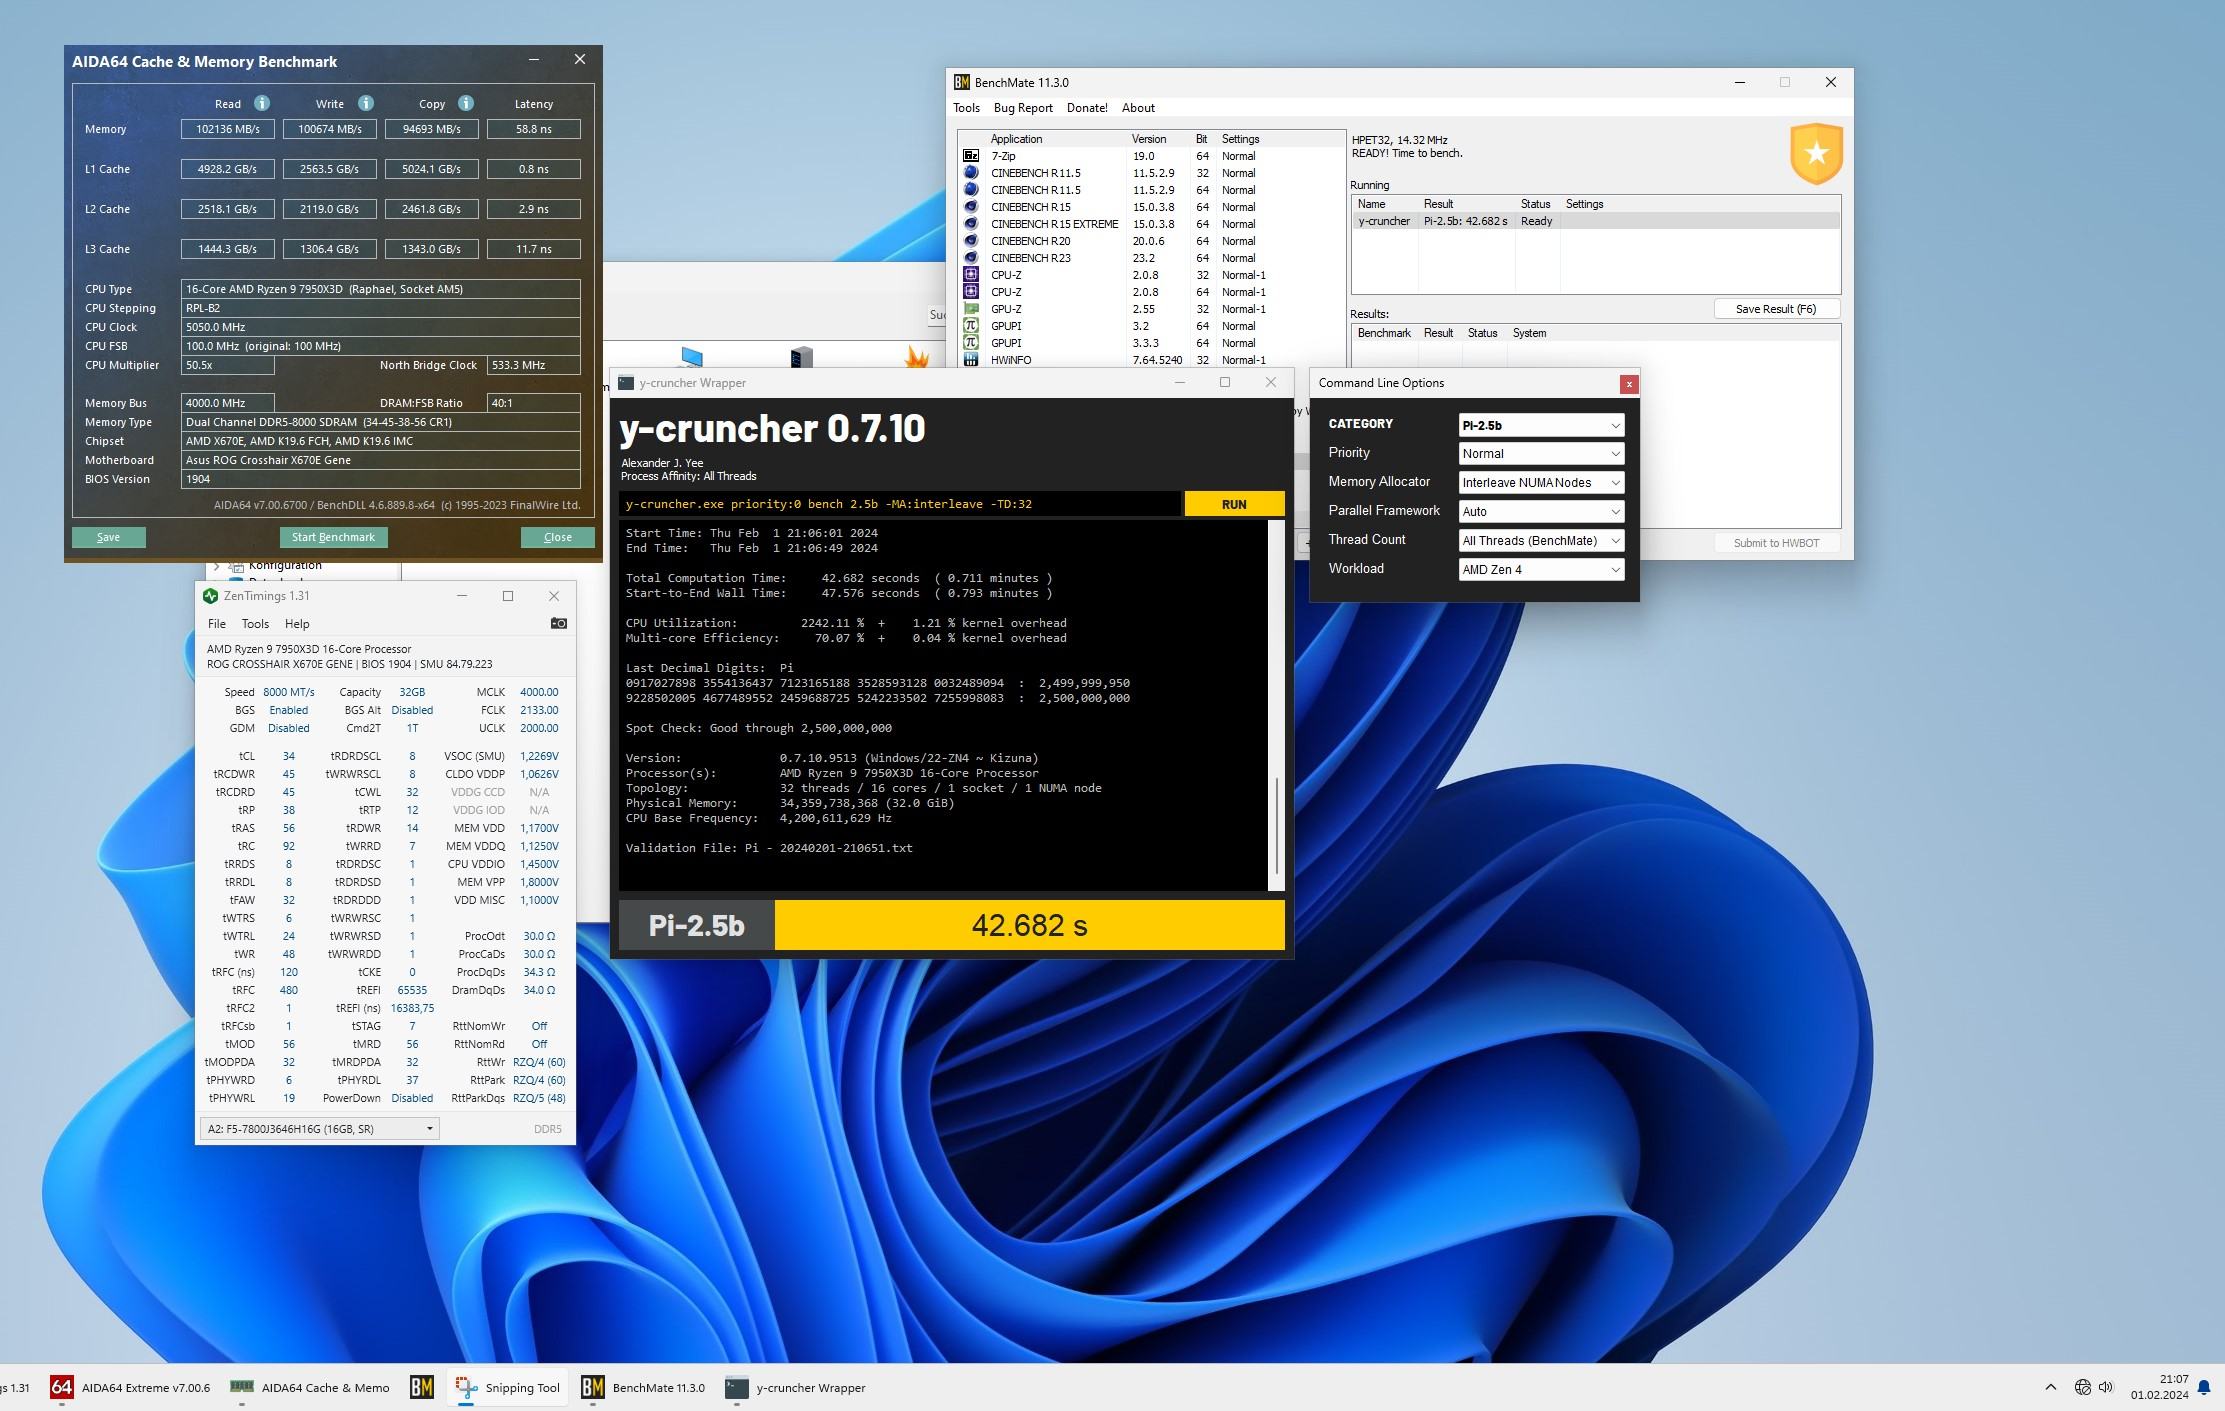Click the Memory Read value 102136 MB/s
2225x1411 pixels.
(228, 129)
